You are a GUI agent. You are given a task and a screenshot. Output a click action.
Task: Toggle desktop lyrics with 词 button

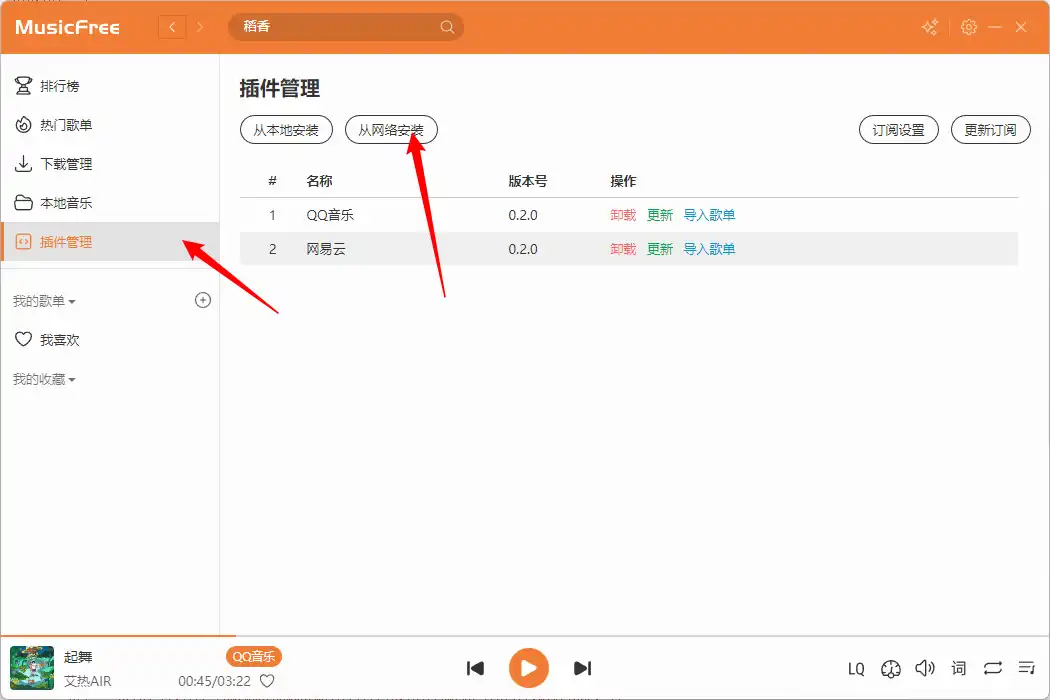[959, 668]
